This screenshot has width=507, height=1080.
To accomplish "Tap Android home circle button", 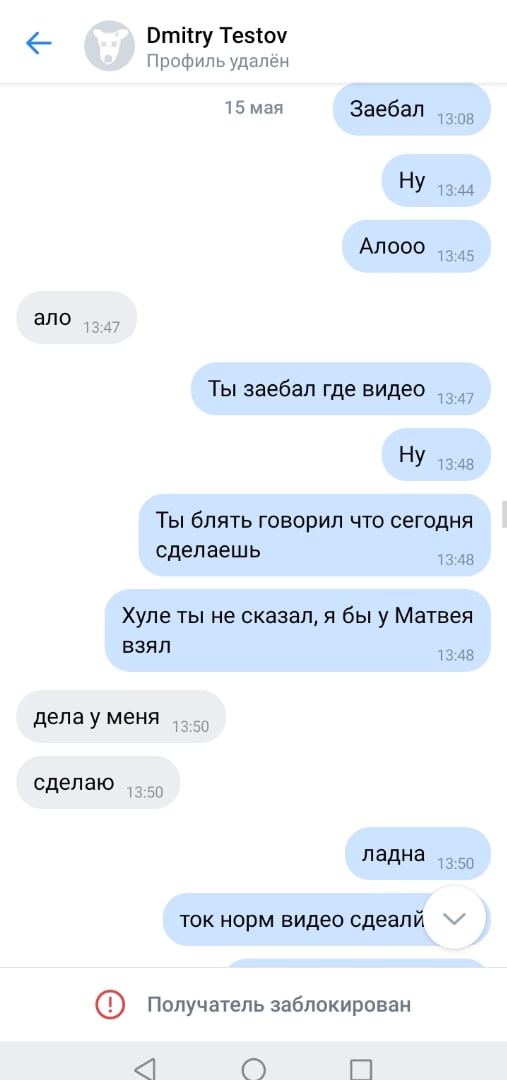I will (254, 1068).
